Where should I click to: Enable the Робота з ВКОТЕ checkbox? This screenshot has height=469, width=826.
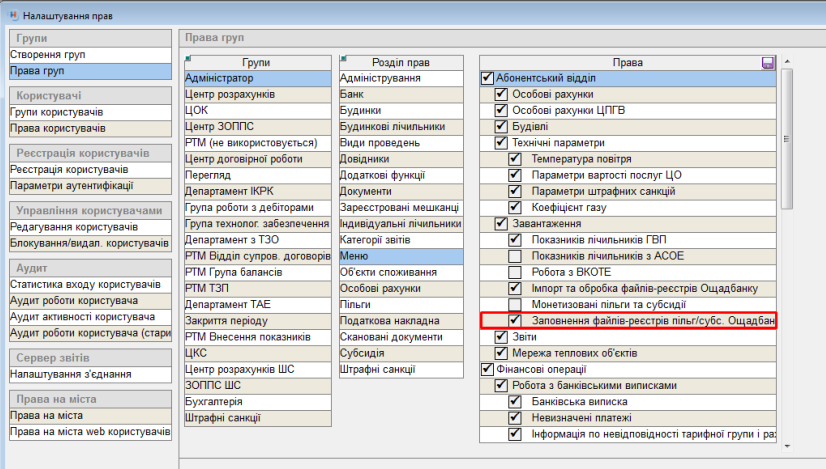click(x=515, y=272)
